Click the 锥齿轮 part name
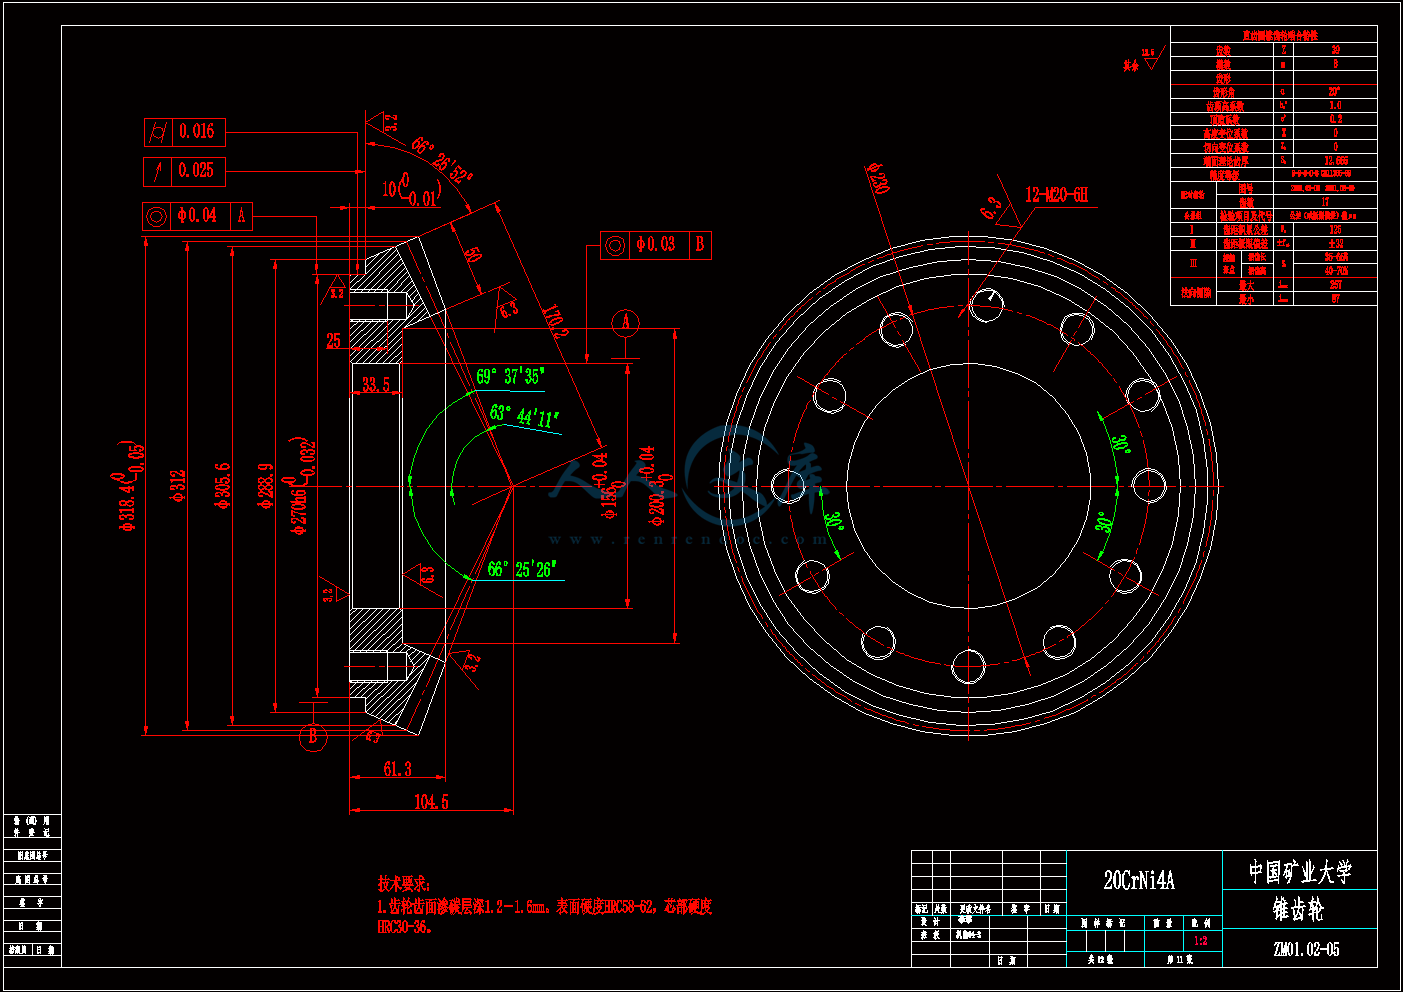Image resolution: width=1403 pixels, height=992 pixels. pos(1298,909)
